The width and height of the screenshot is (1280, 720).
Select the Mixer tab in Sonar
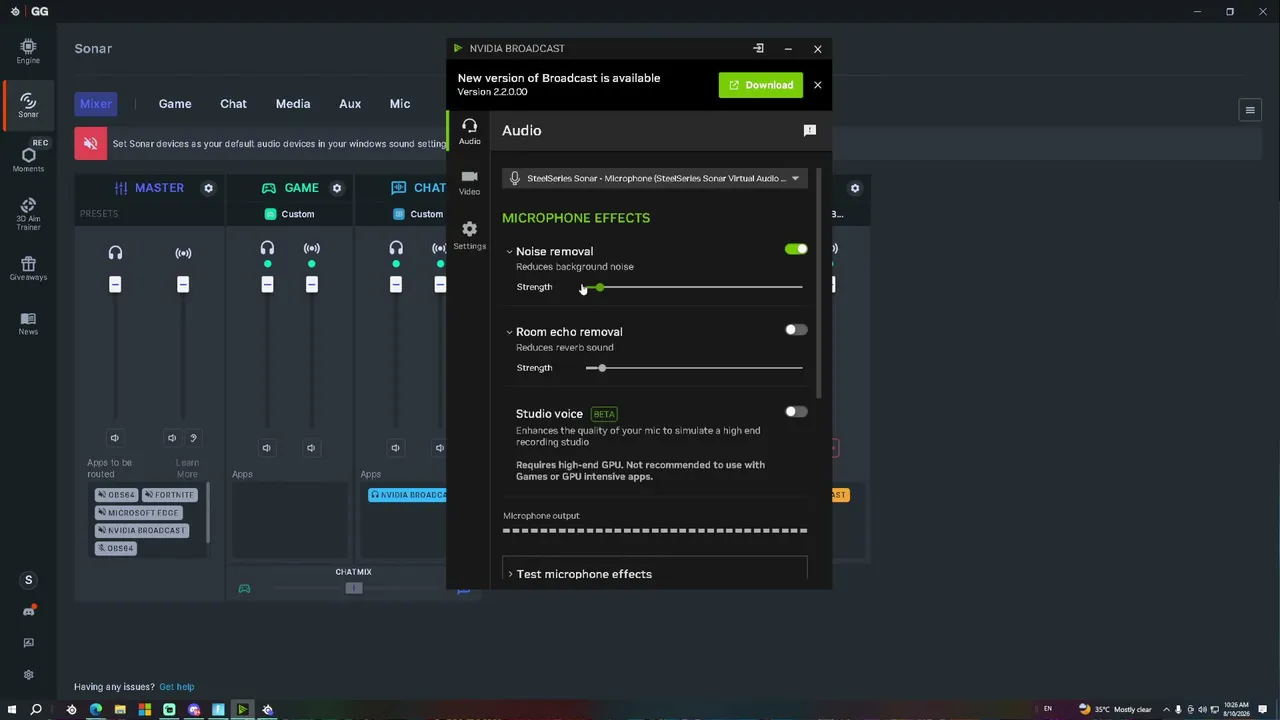coord(96,104)
